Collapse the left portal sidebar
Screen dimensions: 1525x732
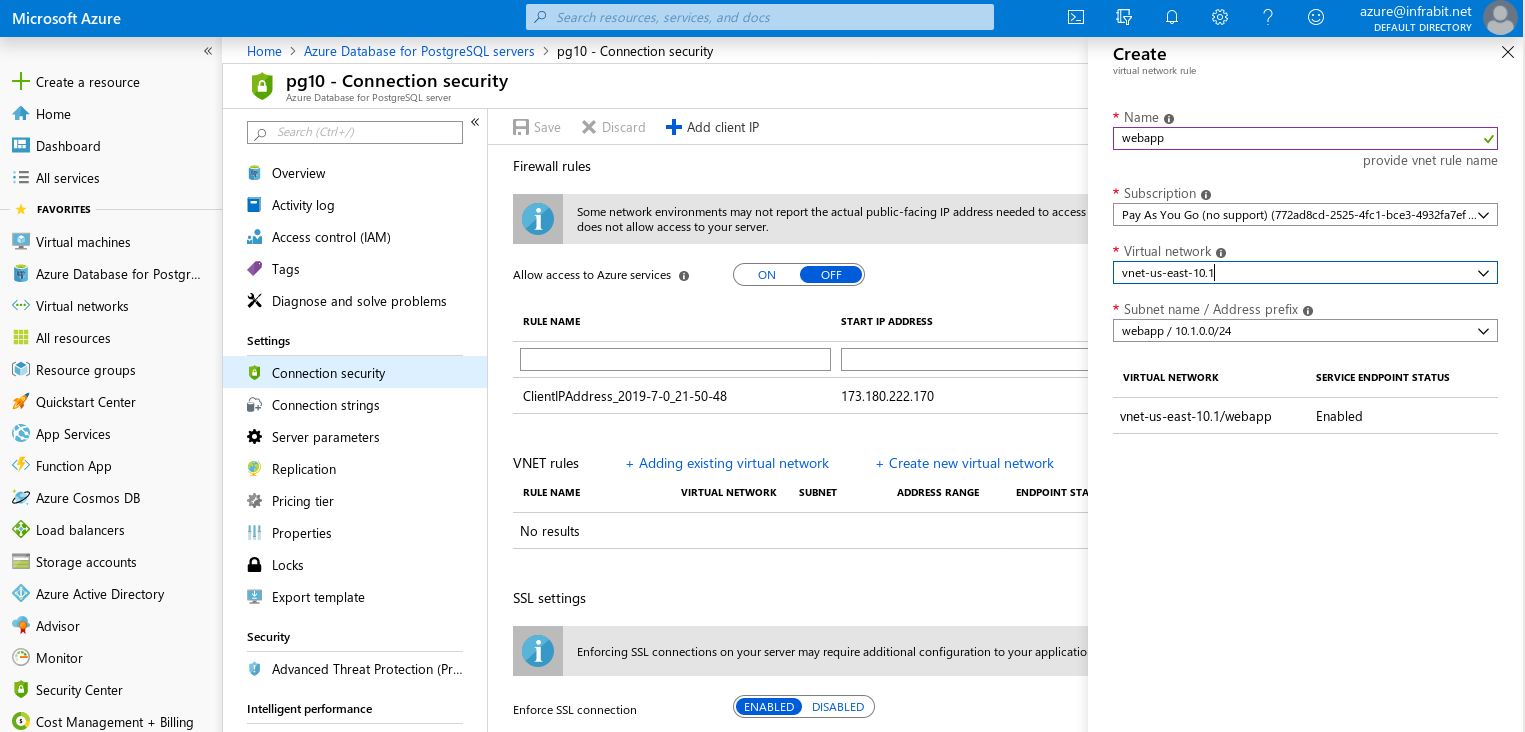click(x=208, y=51)
